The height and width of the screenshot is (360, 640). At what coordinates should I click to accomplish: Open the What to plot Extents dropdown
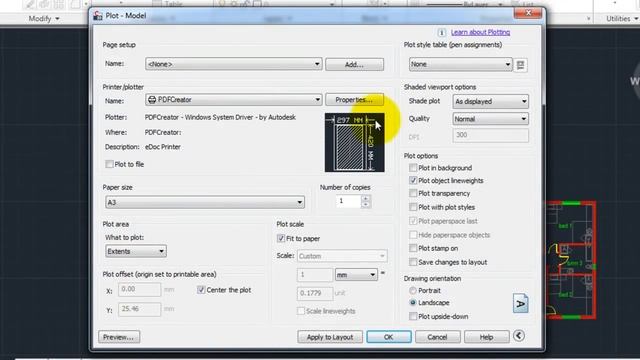click(136, 251)
